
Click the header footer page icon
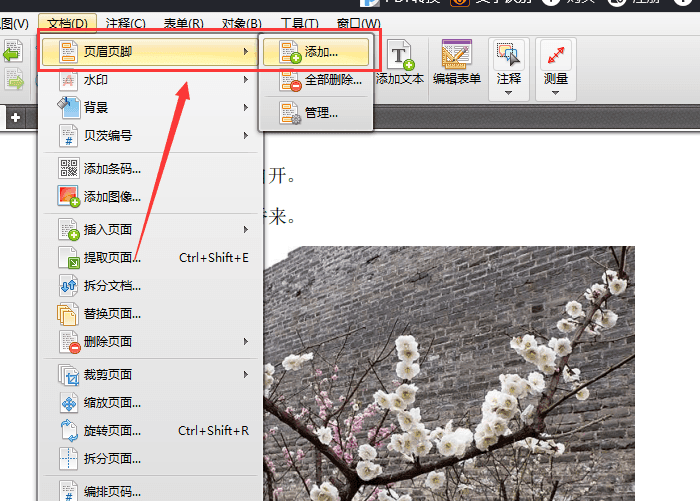pyautogui.click(x=68, y=52)
